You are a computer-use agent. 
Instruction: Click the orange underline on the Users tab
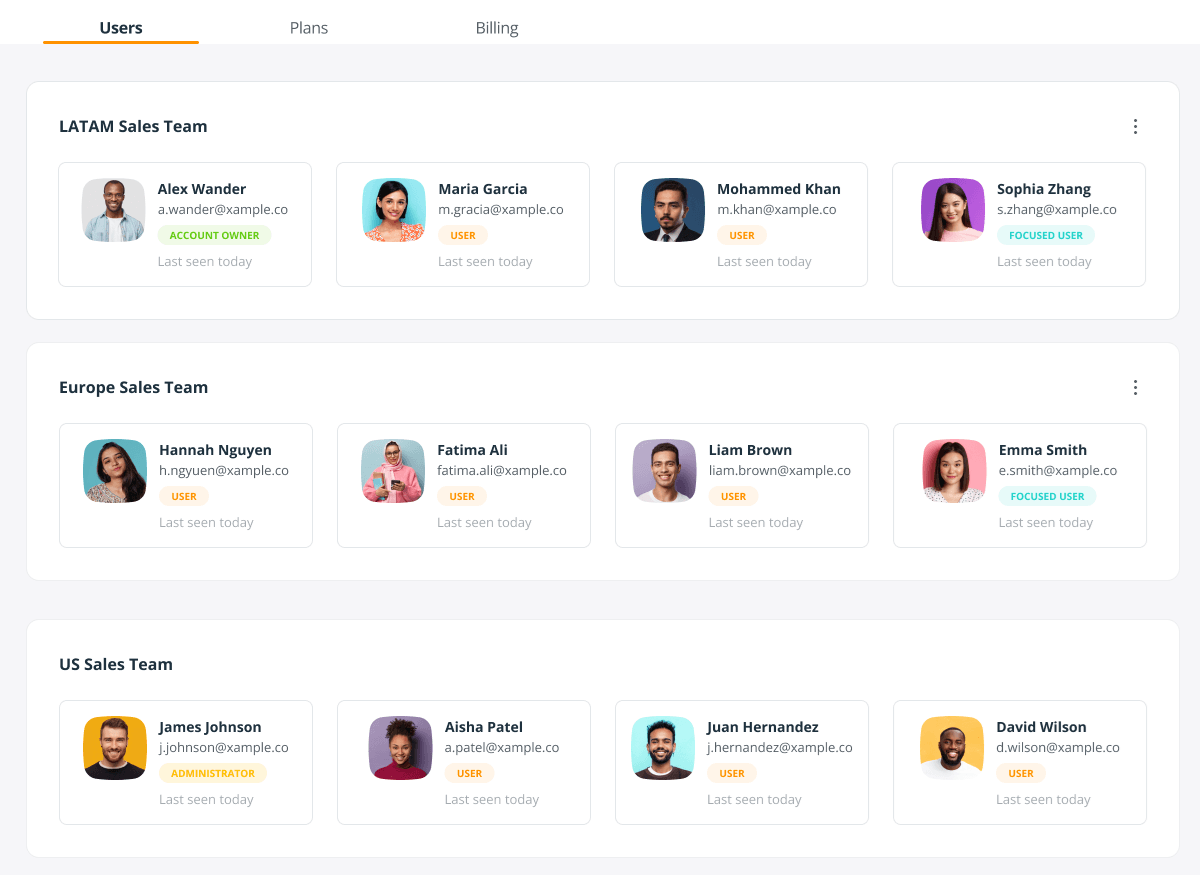[x=120, y=45]
